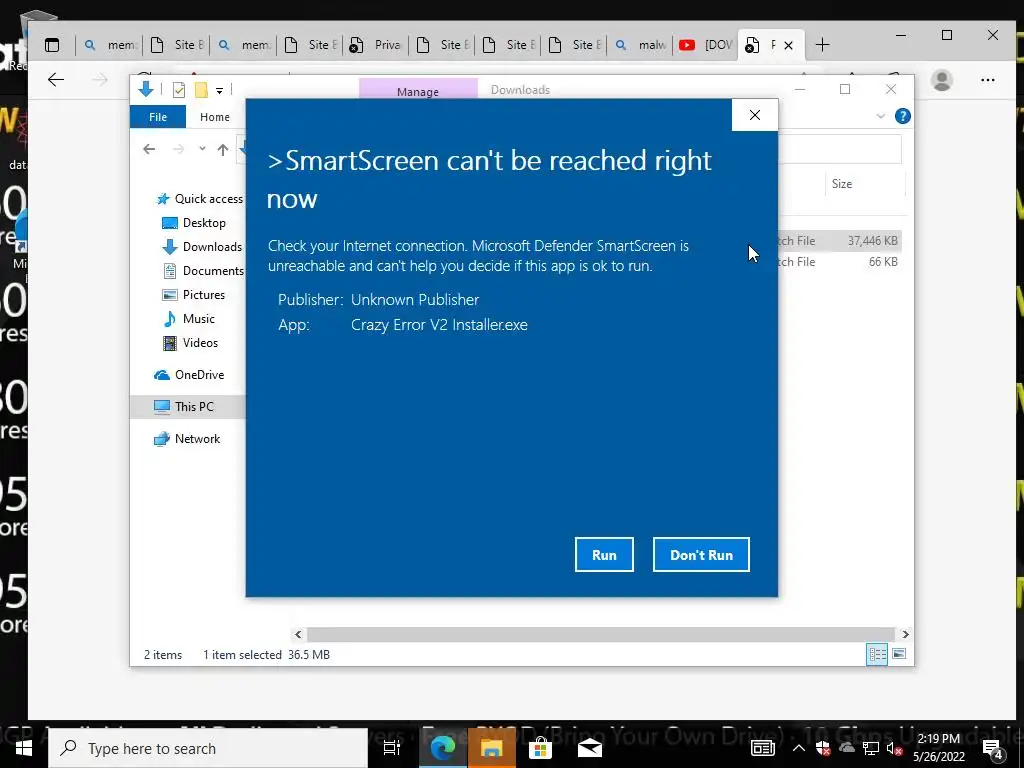Viewport: 1024px width, 768px height.
Task: Click the Don't Run button
Action: pyautogui.click(x=701, y=554)
